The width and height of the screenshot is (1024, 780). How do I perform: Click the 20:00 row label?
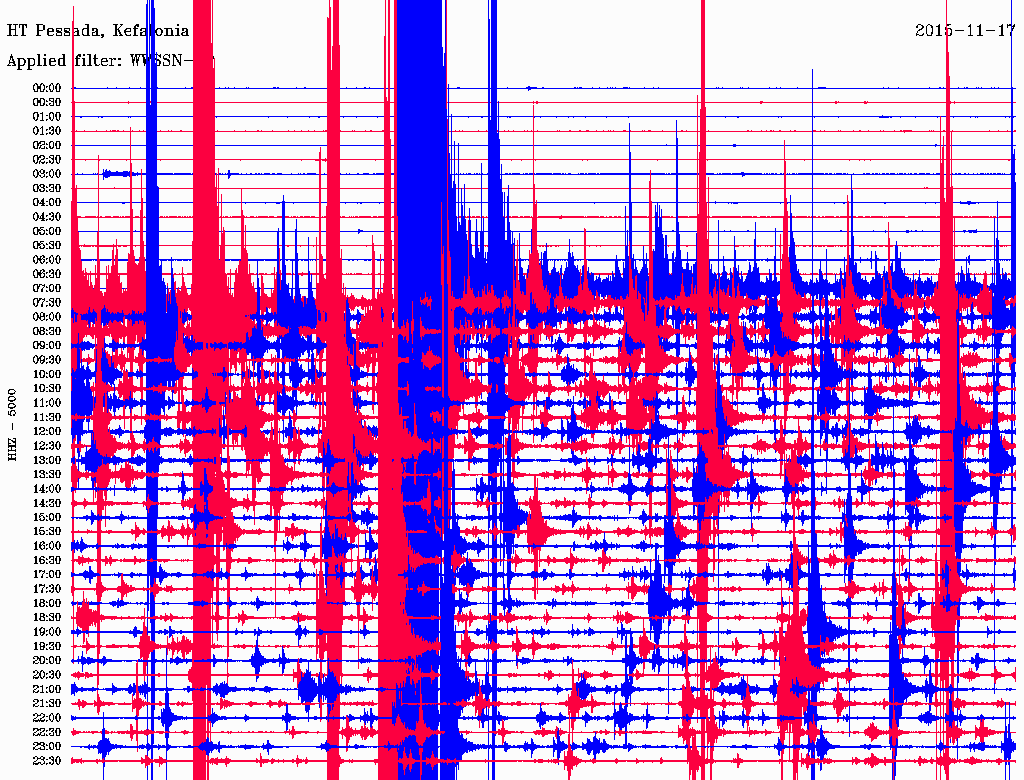coord(47,661)
